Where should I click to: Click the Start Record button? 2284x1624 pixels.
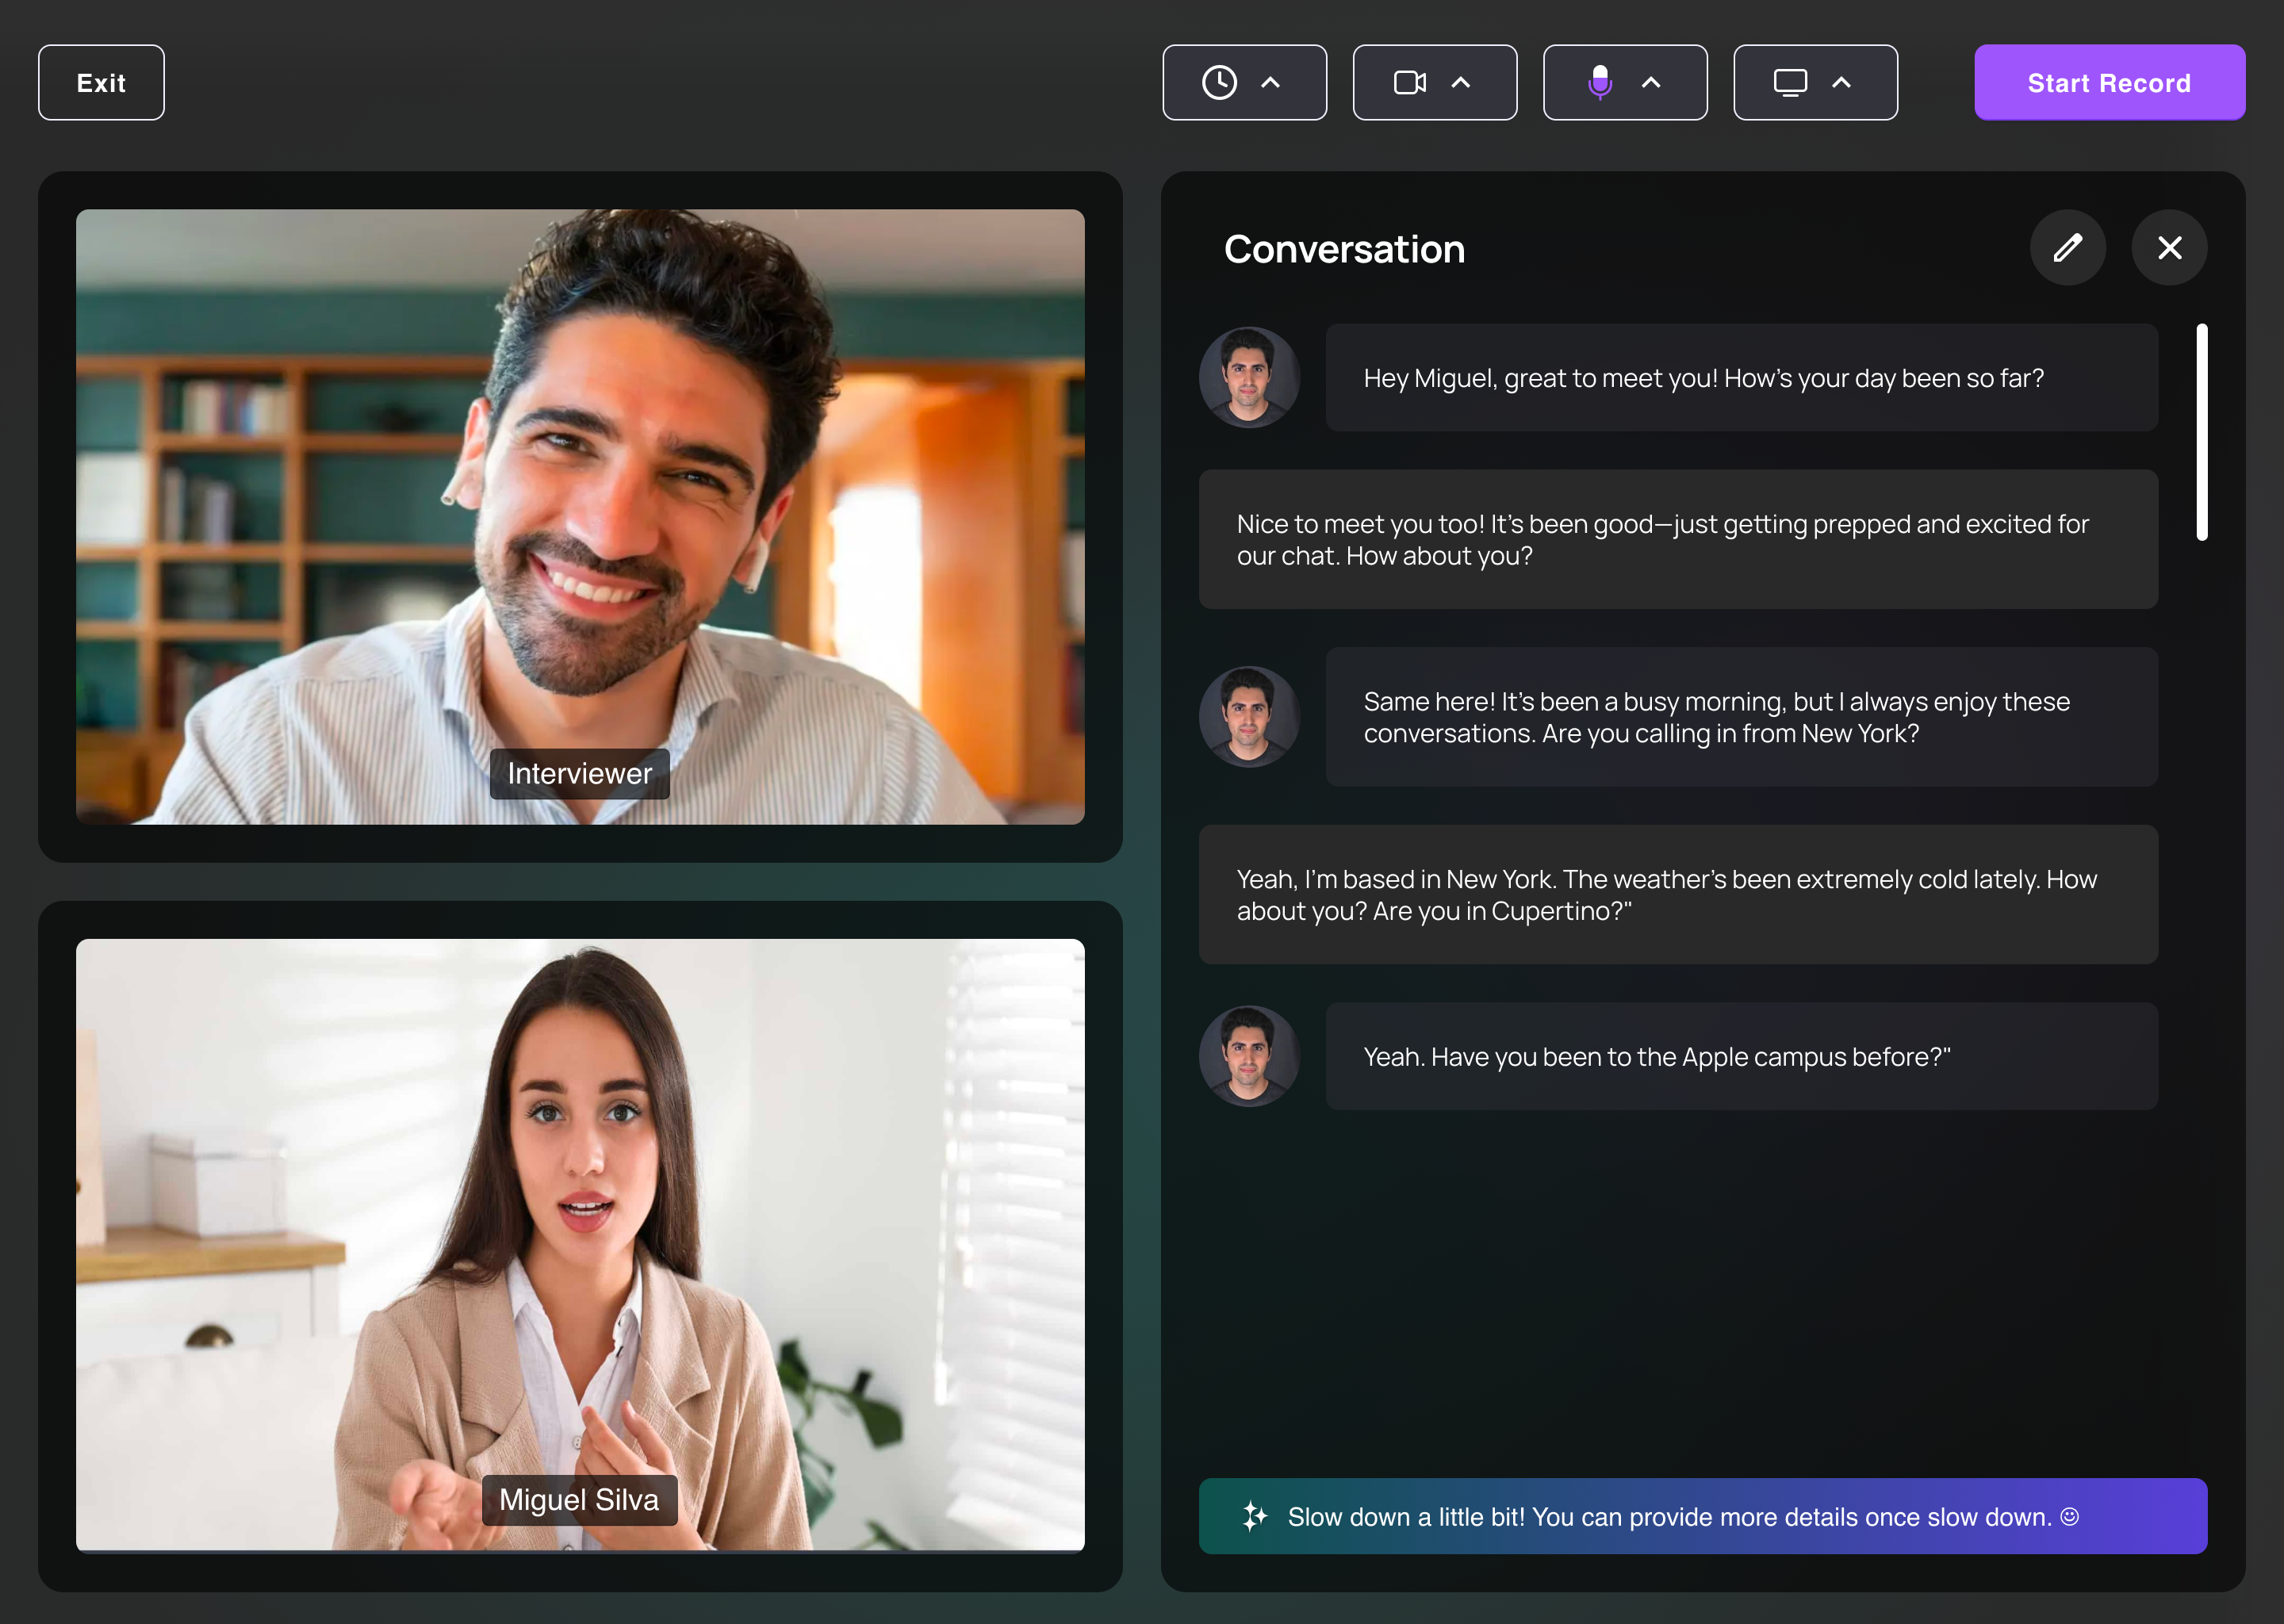pyautogui.click(x=2109, y=83)
